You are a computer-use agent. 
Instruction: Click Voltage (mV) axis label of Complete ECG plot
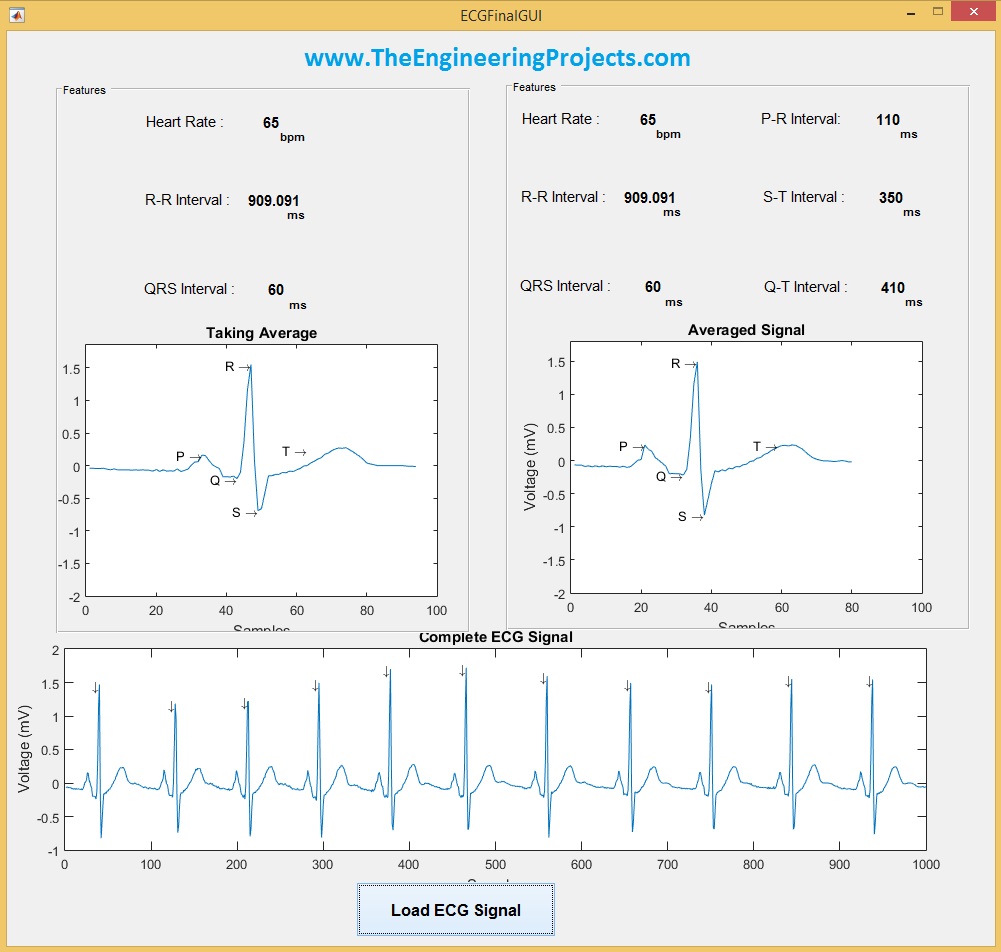click(x=24, y=749)
